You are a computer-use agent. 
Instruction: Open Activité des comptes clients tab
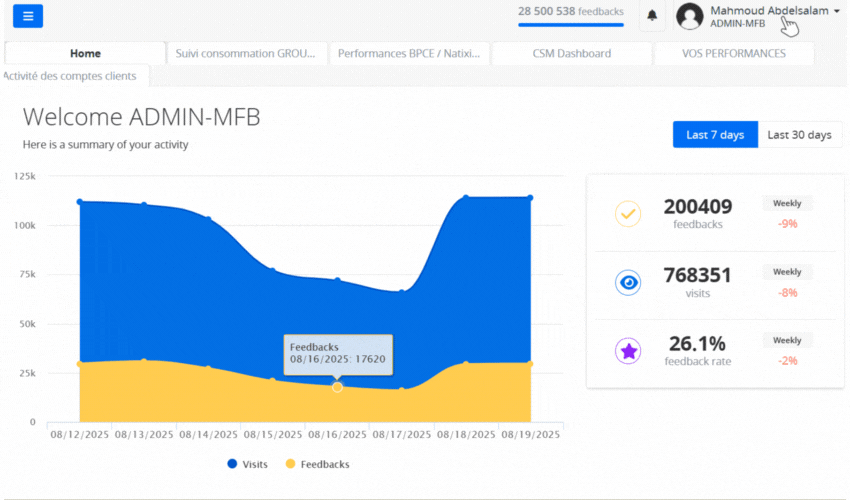[74, 76]
